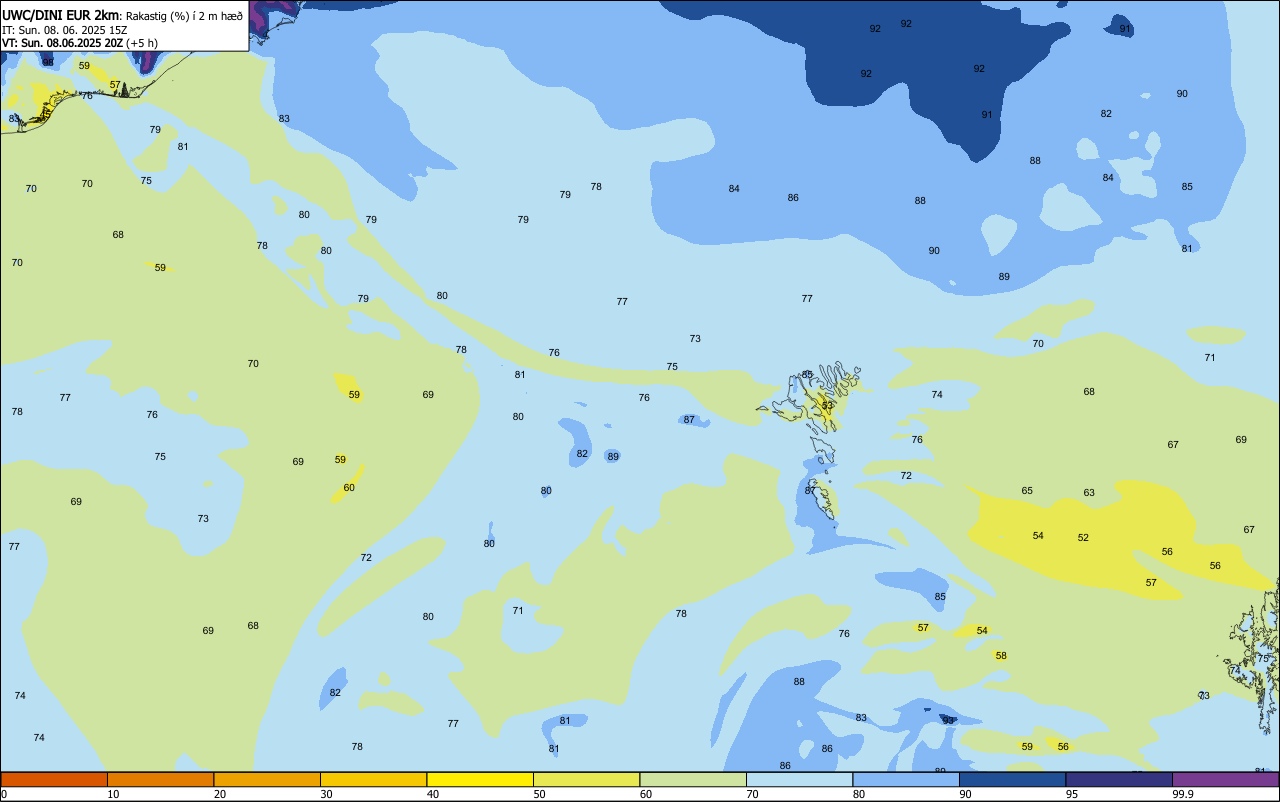The width and height of the screenshot is (1280, 802).
Task: Click the legend tick label "95"
Action: (1072, 794)
